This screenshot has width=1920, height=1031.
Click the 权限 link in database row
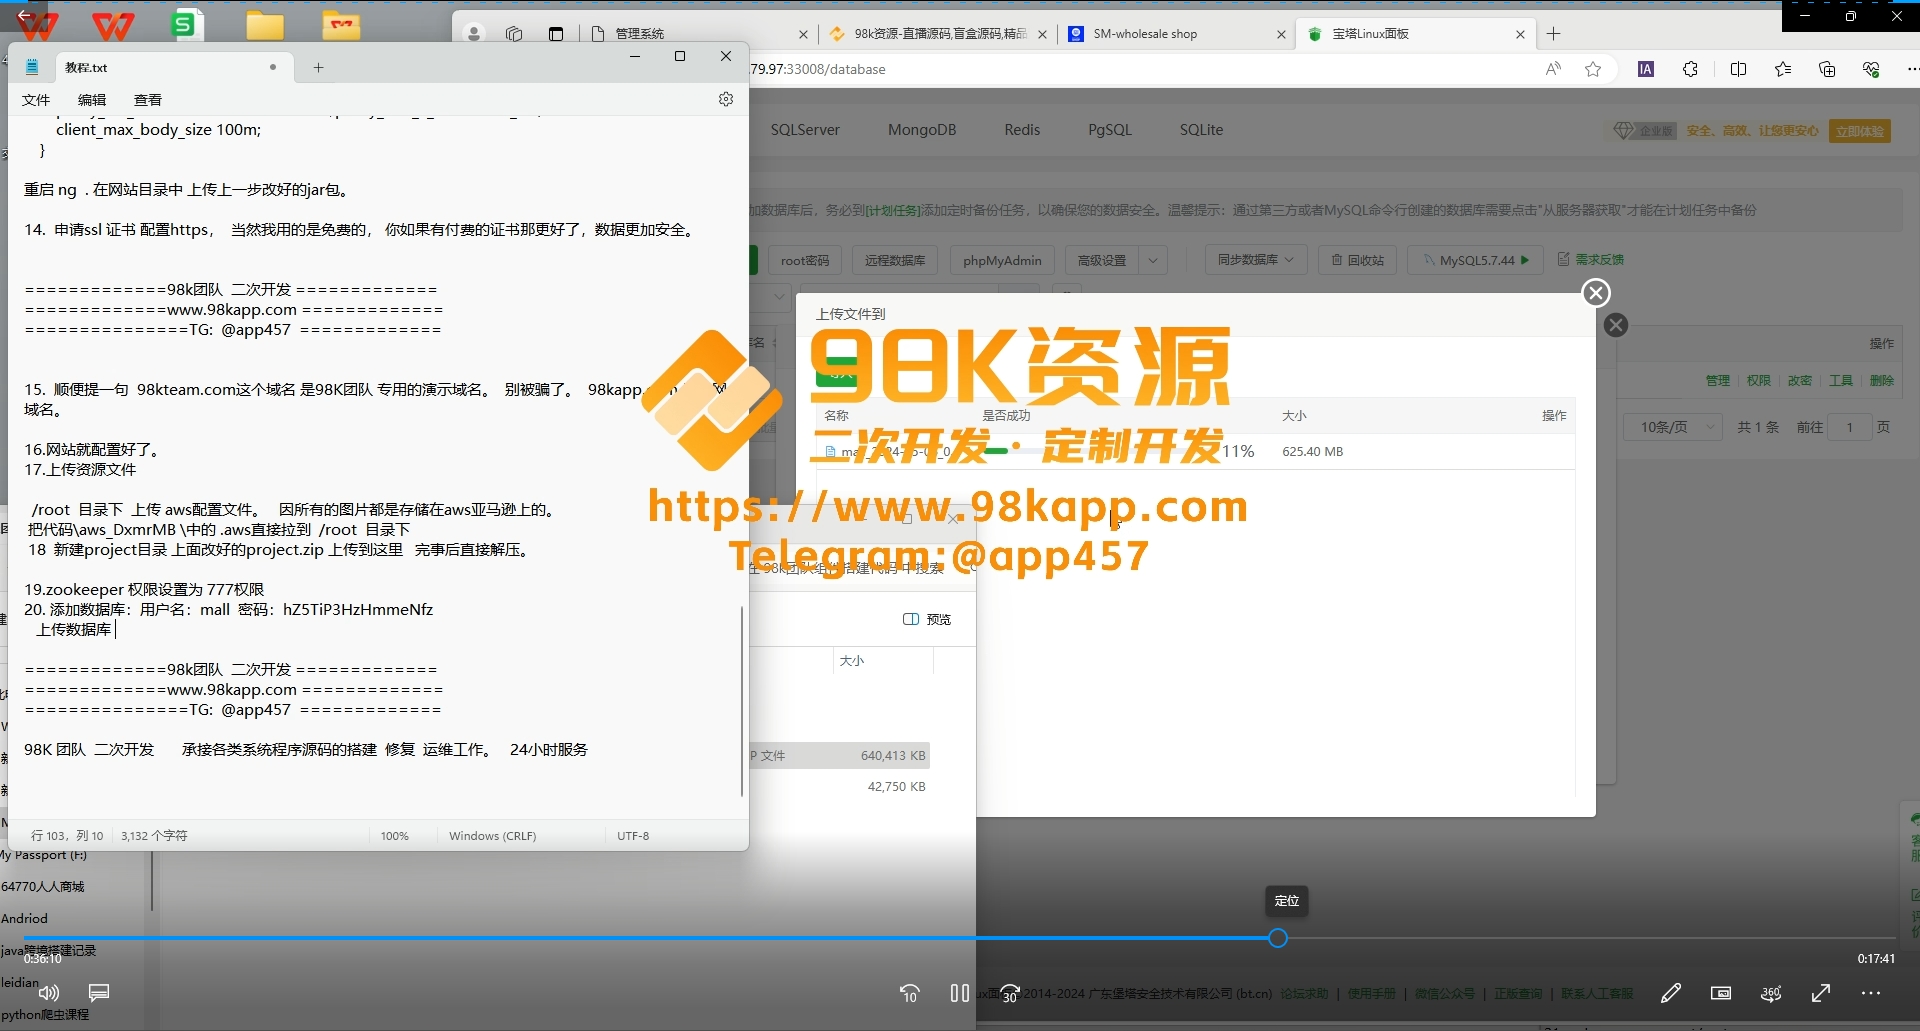click(1759, 381)
